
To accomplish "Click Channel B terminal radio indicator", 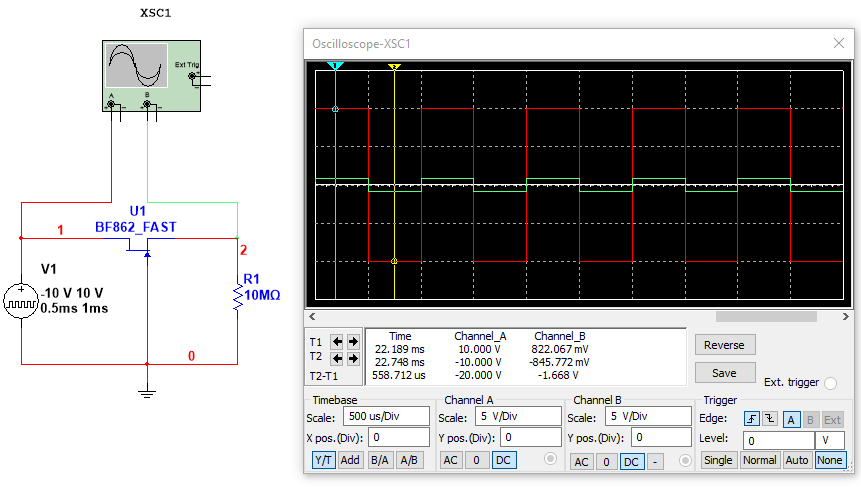I will click(x=685, y=461).
